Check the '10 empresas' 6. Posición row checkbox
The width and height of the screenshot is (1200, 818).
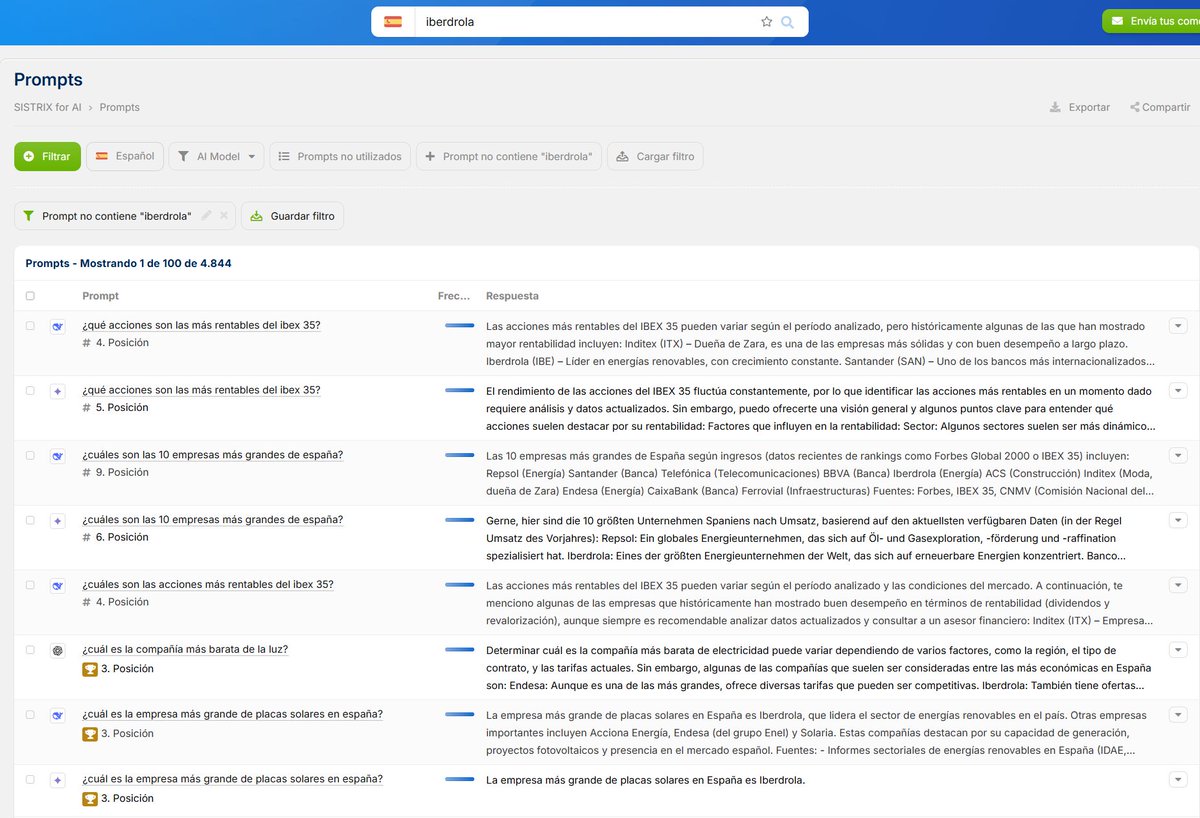point(30,521)
